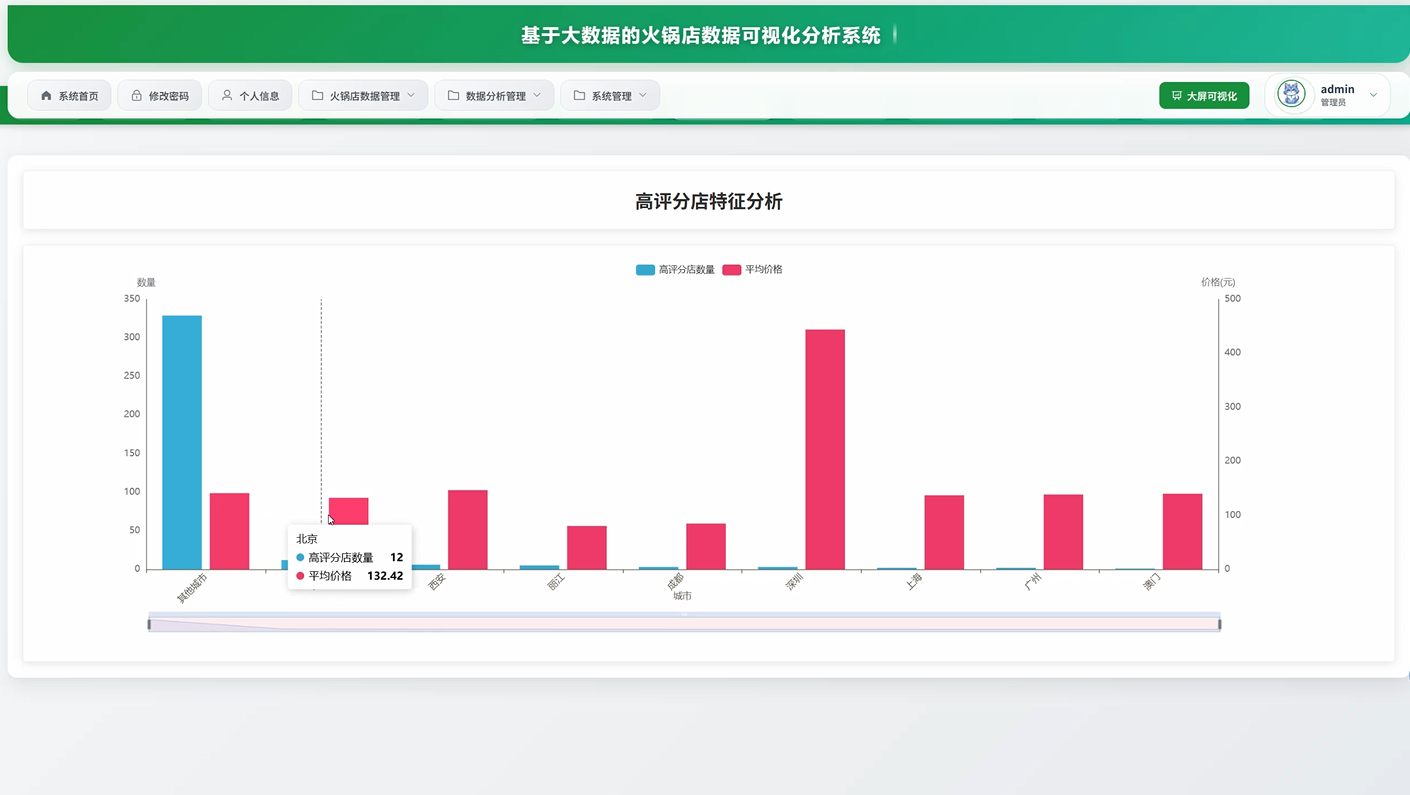Open the 系统管理 menu label
This screenshot has width=1410, height=795.
[x=612, y=96]
